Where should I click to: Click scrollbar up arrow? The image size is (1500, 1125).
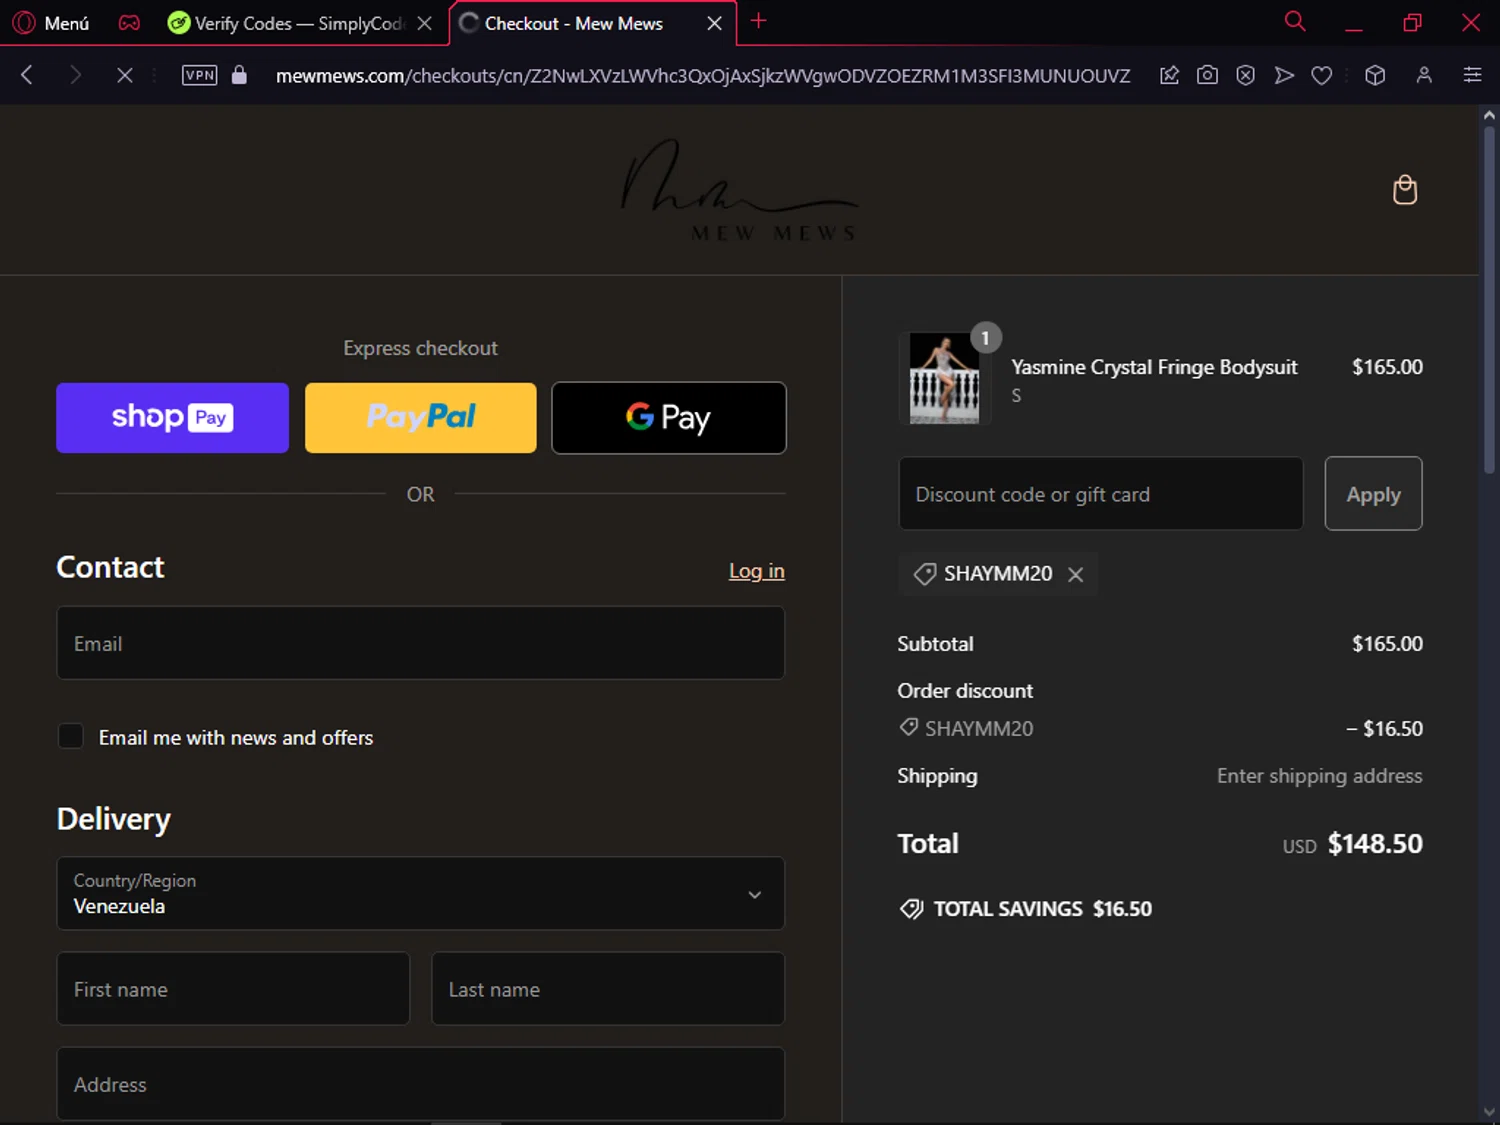click(x=1489, y=115)
